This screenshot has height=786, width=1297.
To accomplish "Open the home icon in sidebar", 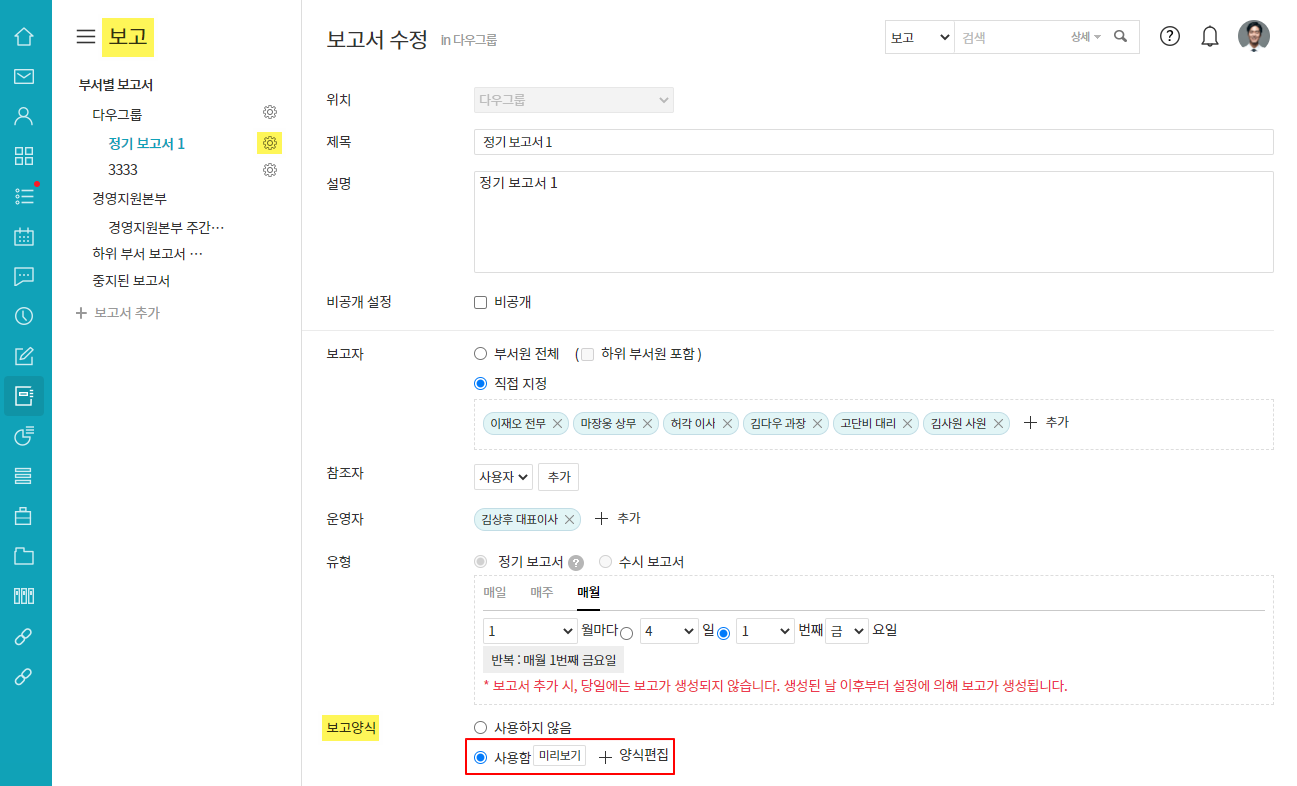I will click(24, 37).
